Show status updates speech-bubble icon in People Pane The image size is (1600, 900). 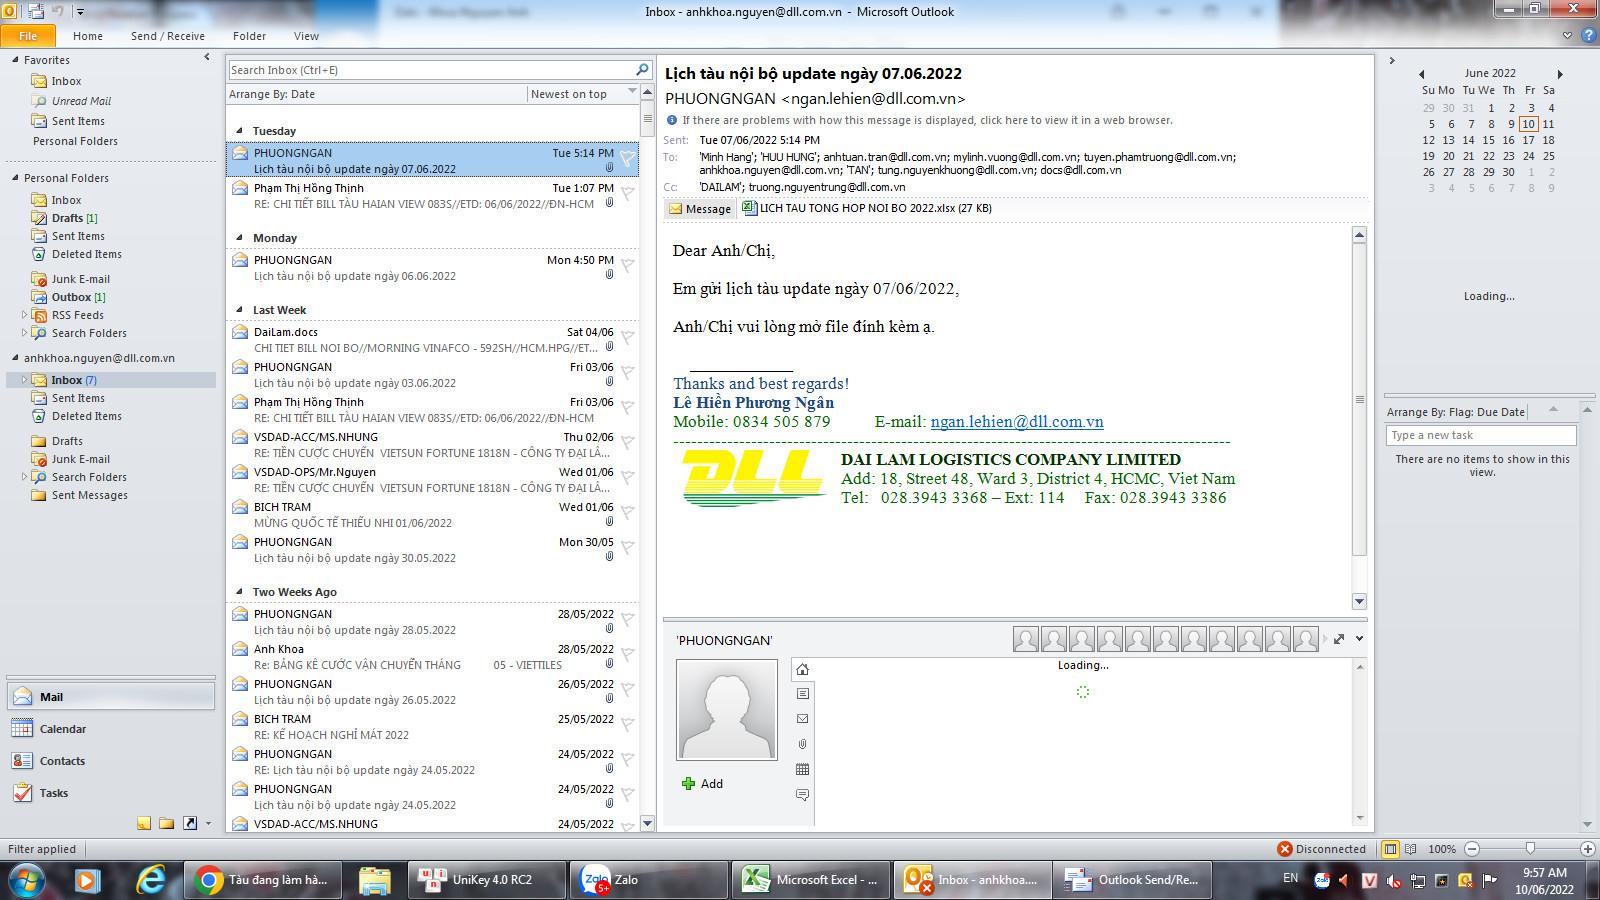pos(802,795)
